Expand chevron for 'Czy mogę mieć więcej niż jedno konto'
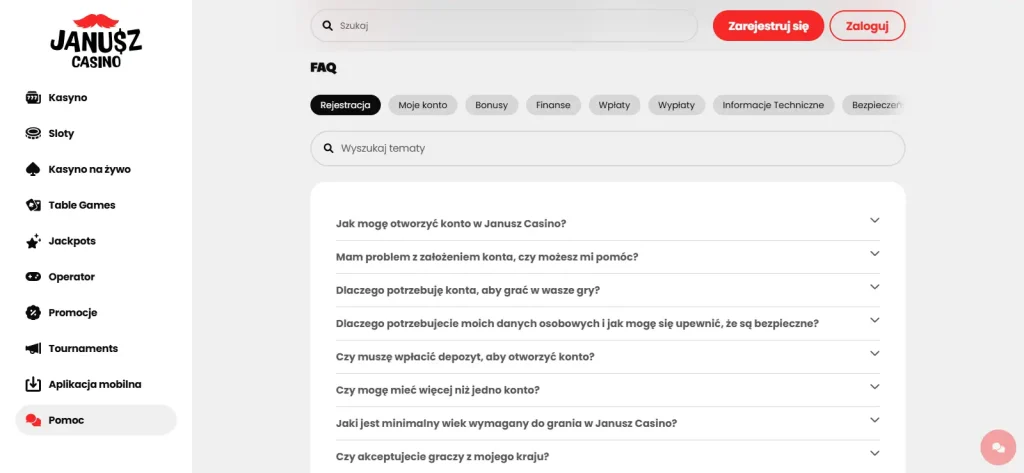Image resolution: width=1024 pixels, height=473 pixels. click(874, 387)
